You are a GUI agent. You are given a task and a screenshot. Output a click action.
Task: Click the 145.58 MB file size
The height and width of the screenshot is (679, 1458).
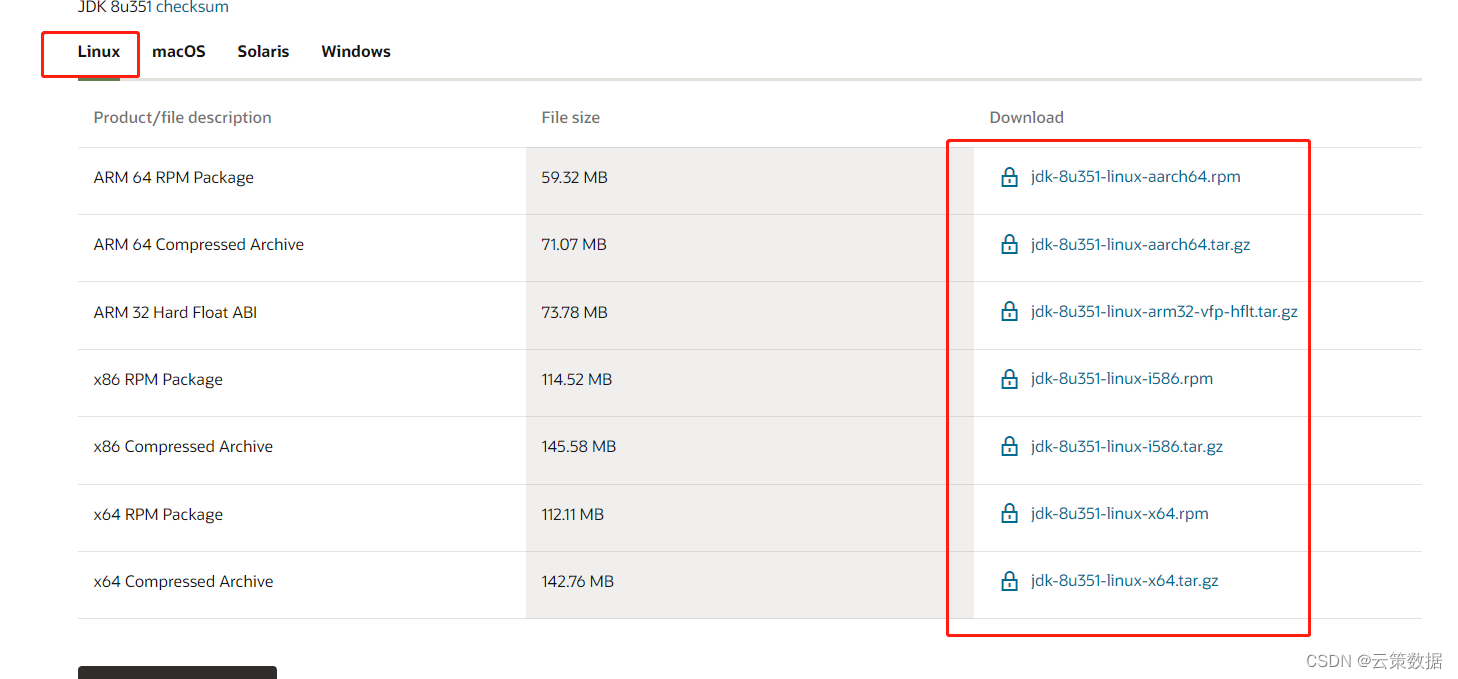[x=579, y=447]
